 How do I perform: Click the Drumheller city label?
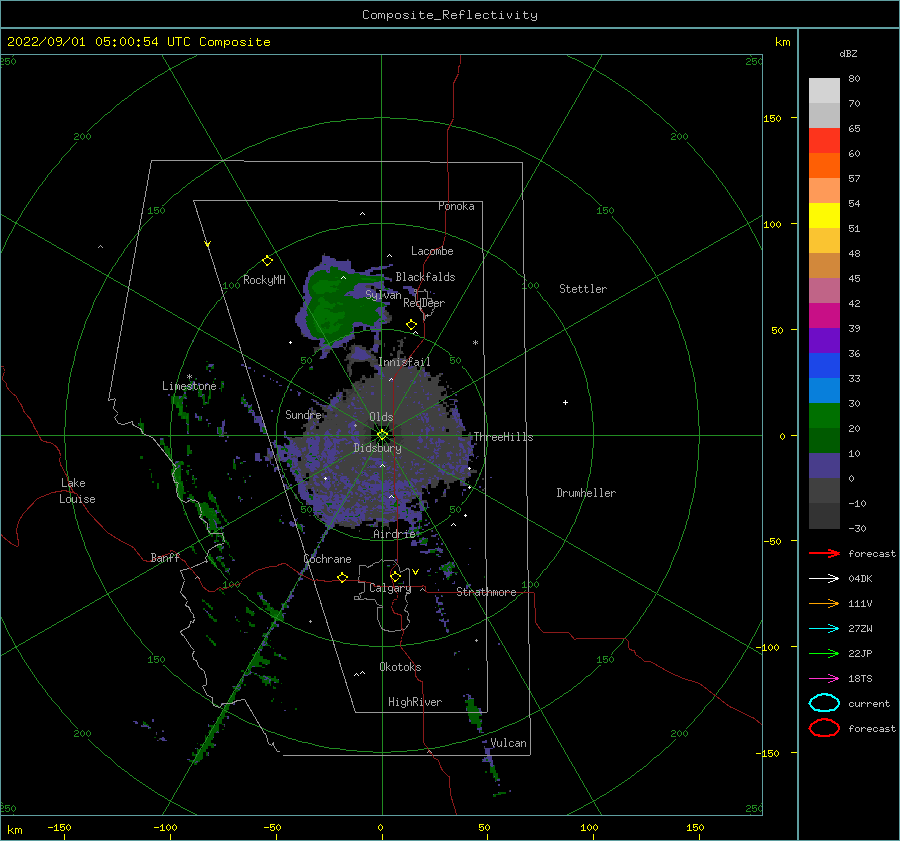point(586,493)
